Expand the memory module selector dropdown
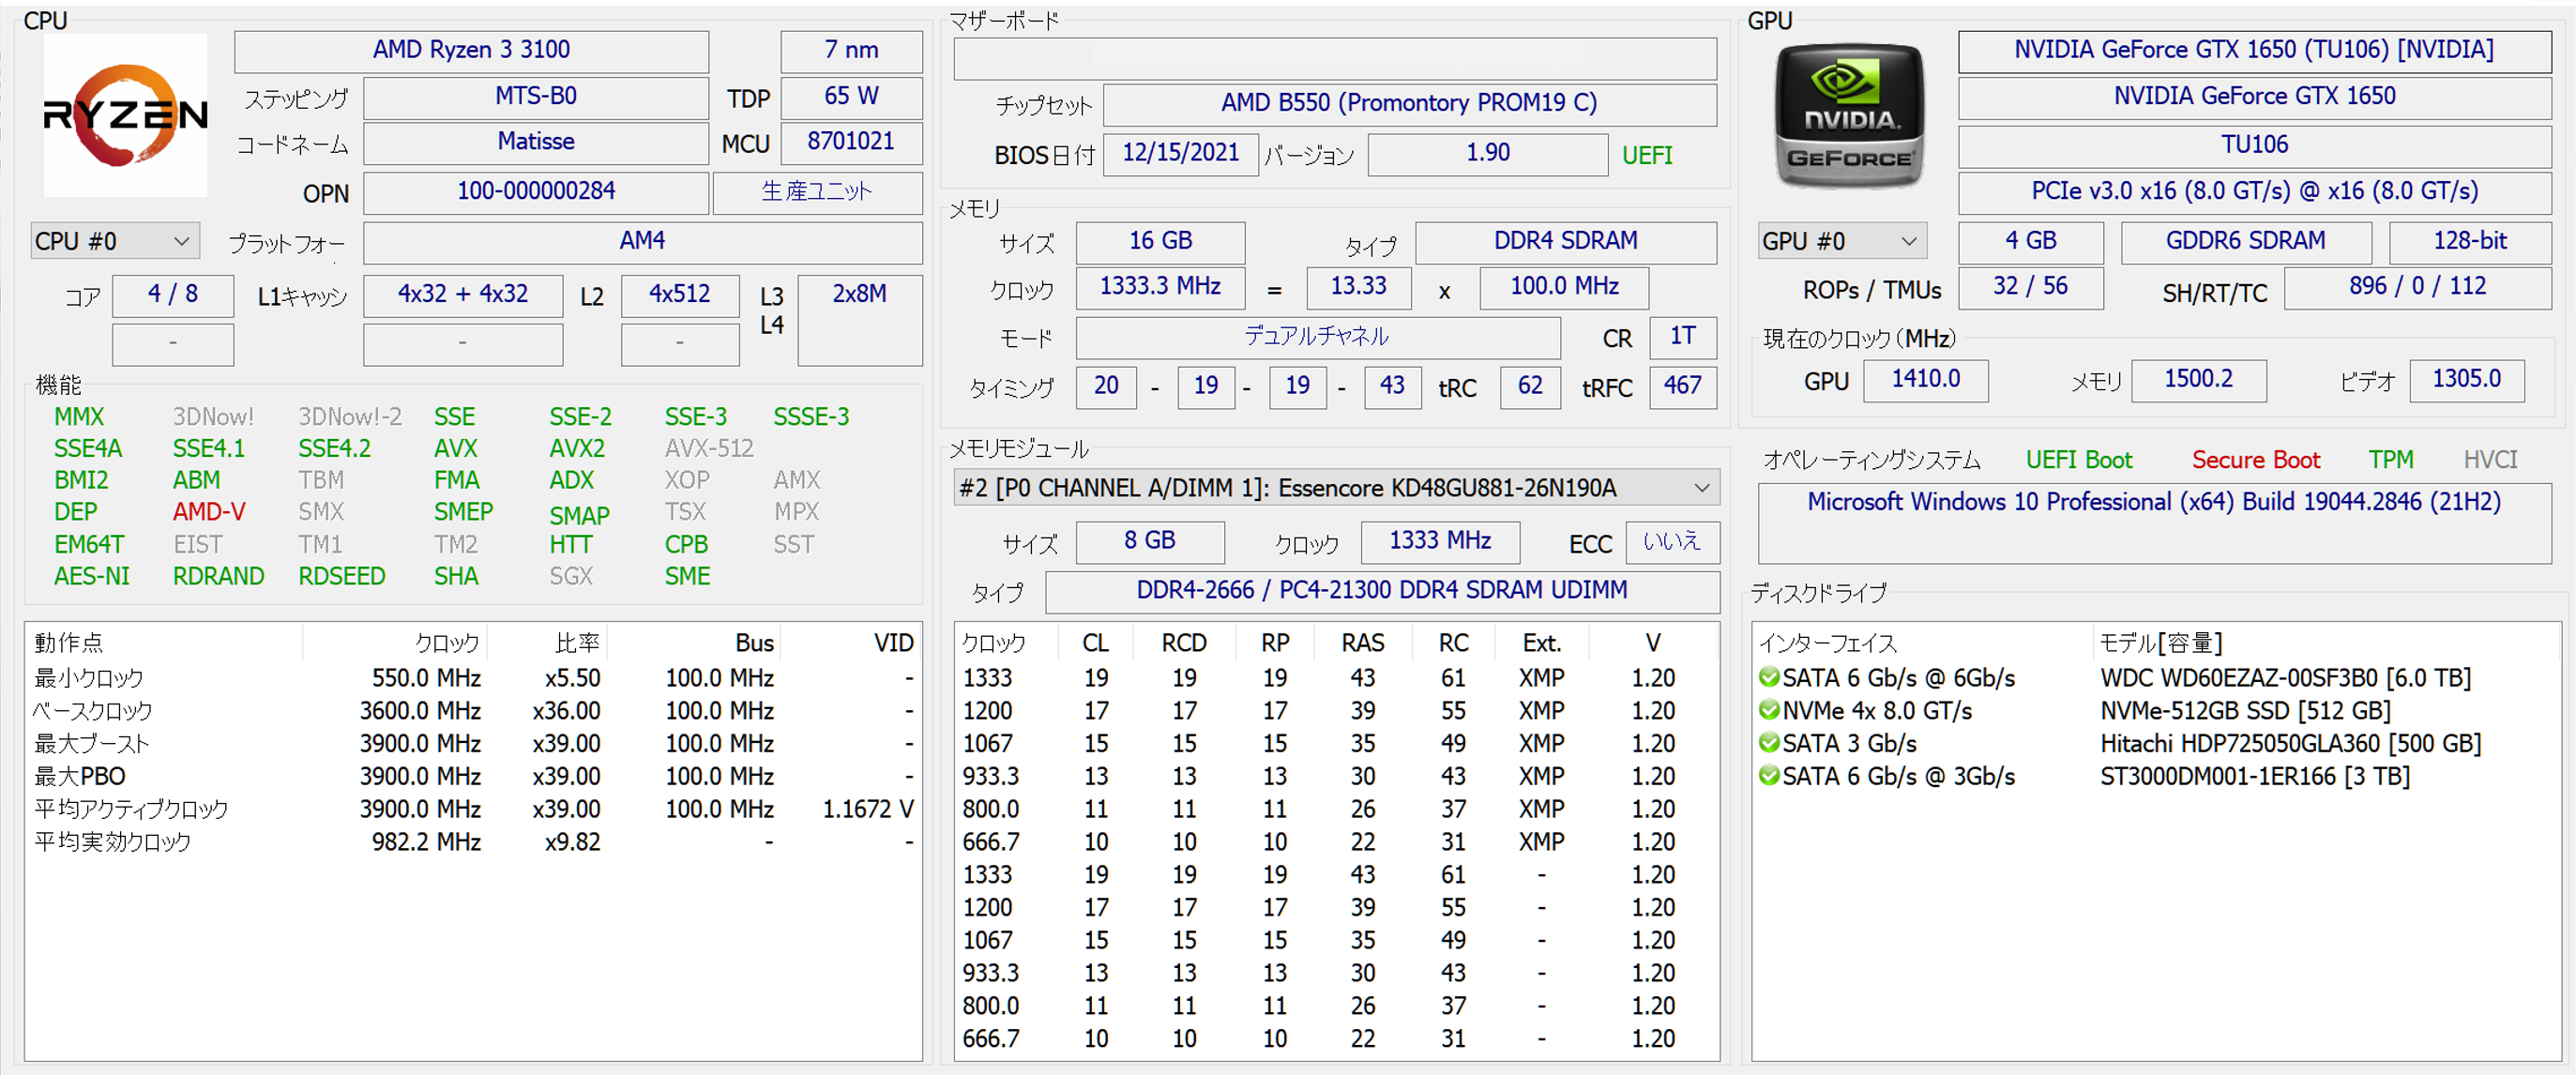 point(1336,488)
